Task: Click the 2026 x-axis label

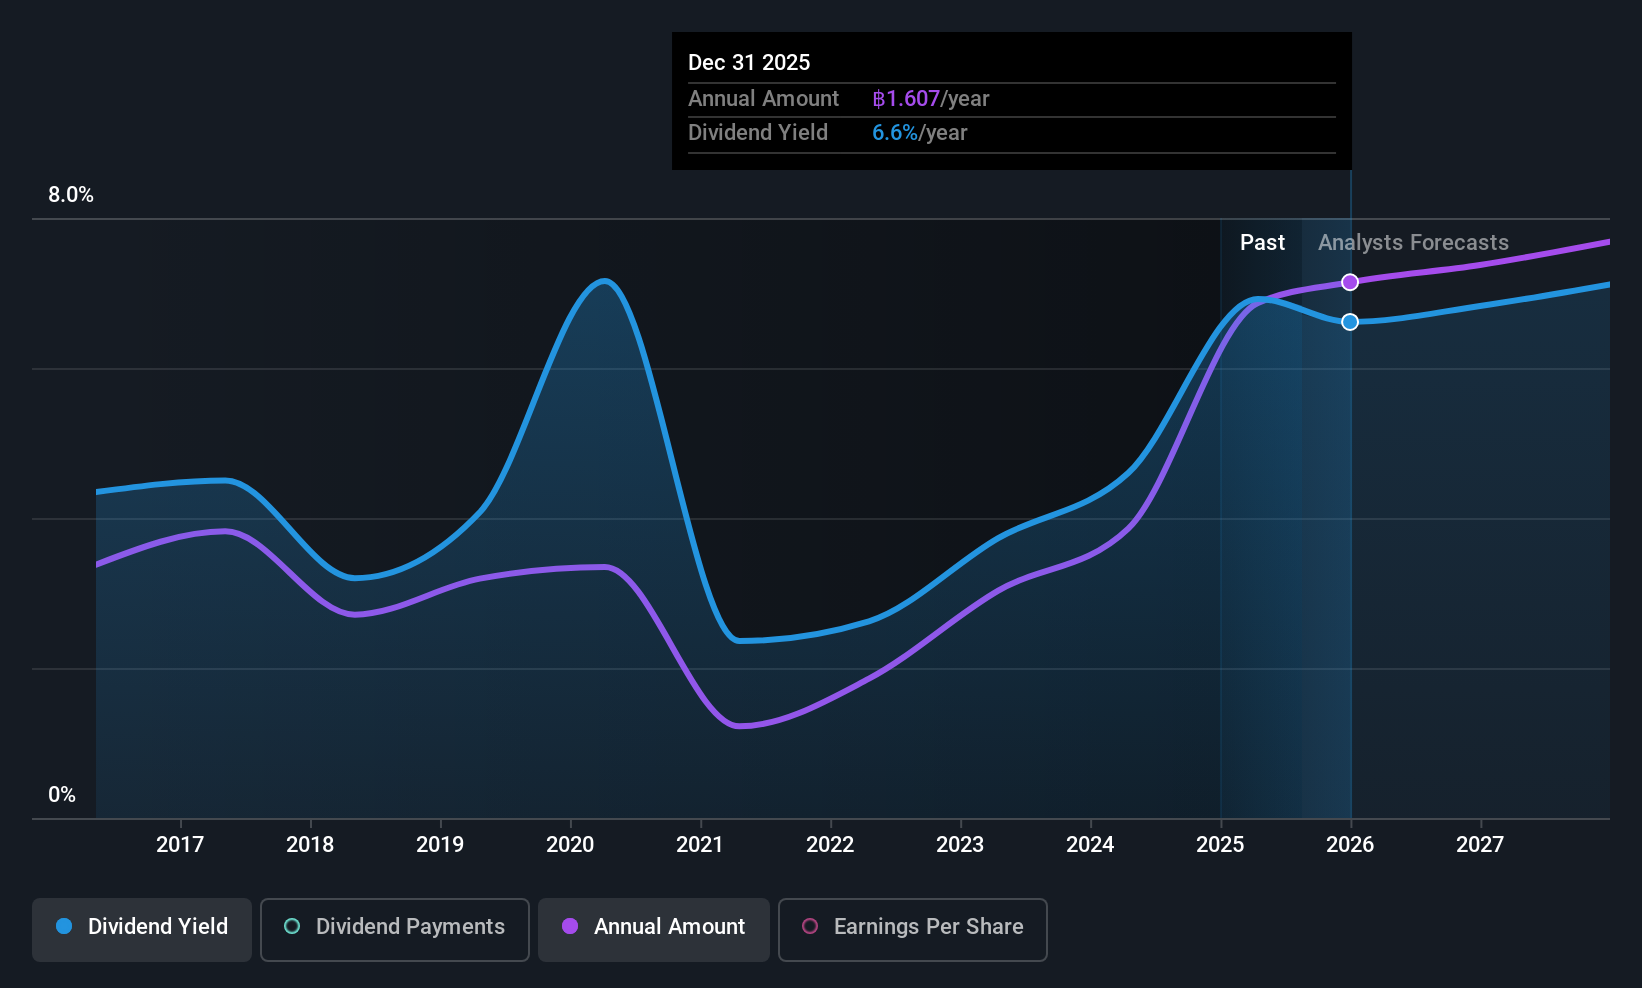Action: coord(1350,844)
